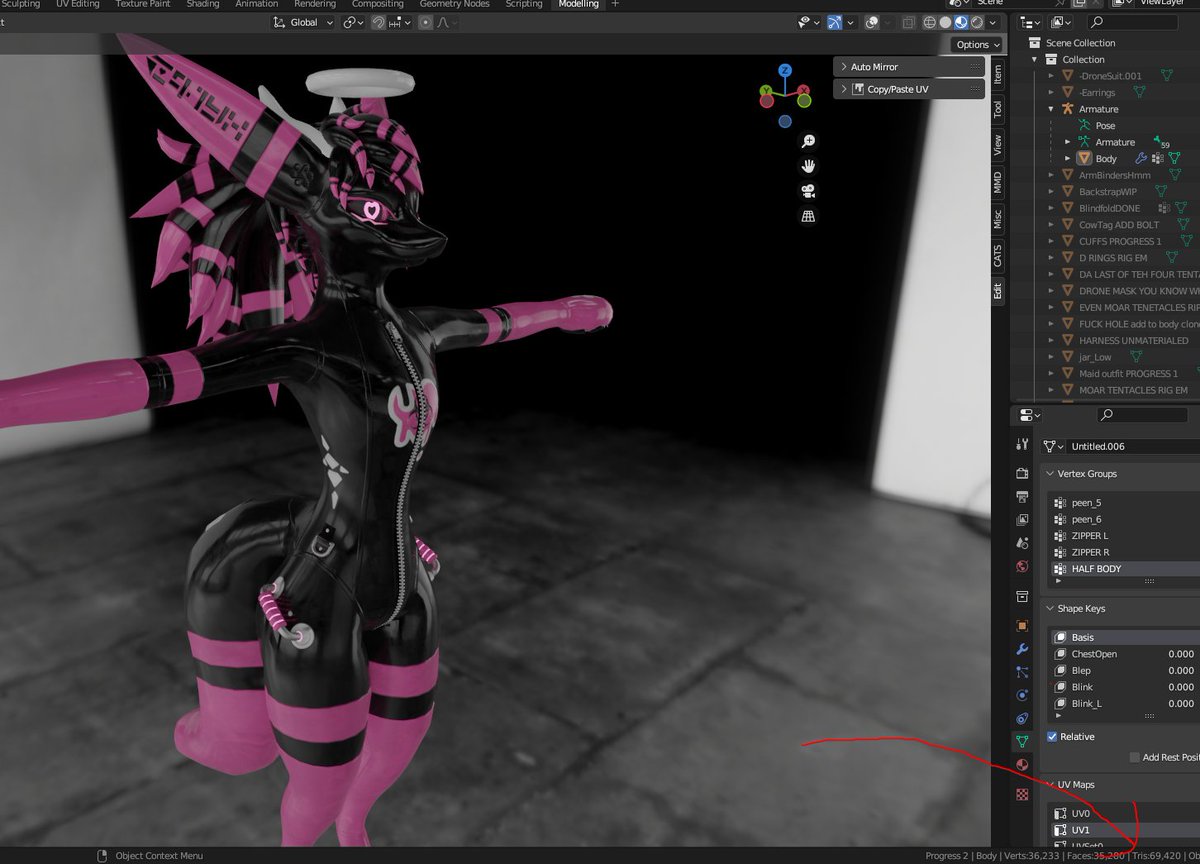The height and width of the screenshot is (864, 1200).
Task: Toggle viewport overlays button
Action: tap(872, 22)
